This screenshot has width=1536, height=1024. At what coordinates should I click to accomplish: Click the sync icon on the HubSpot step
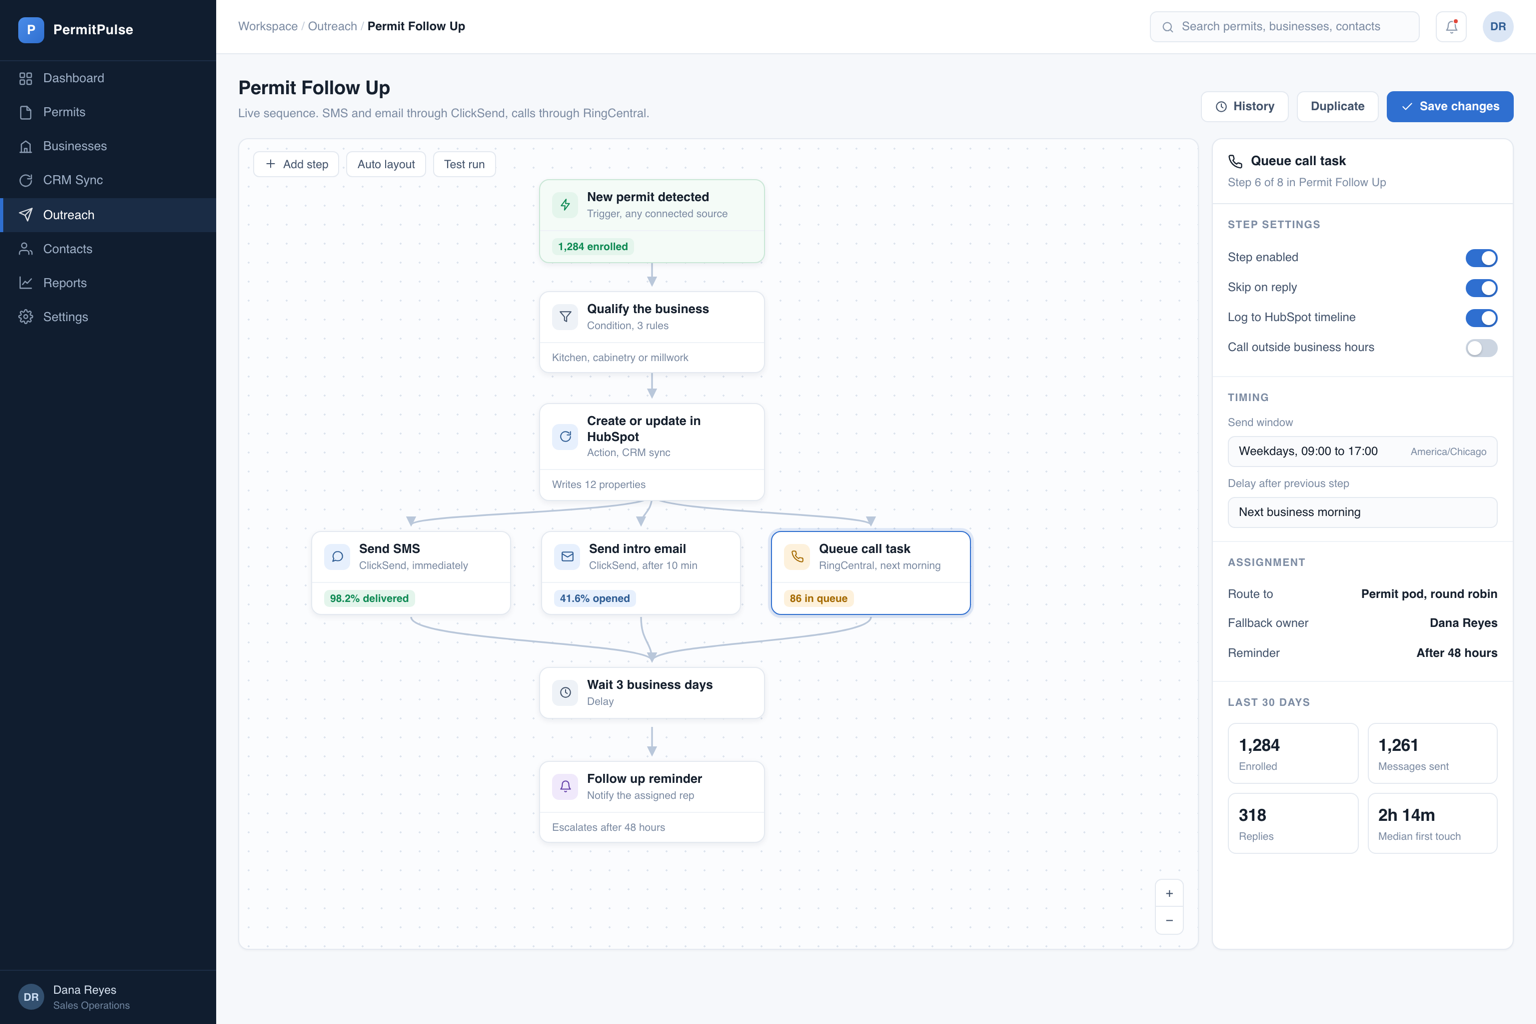(x=565, y=437)
